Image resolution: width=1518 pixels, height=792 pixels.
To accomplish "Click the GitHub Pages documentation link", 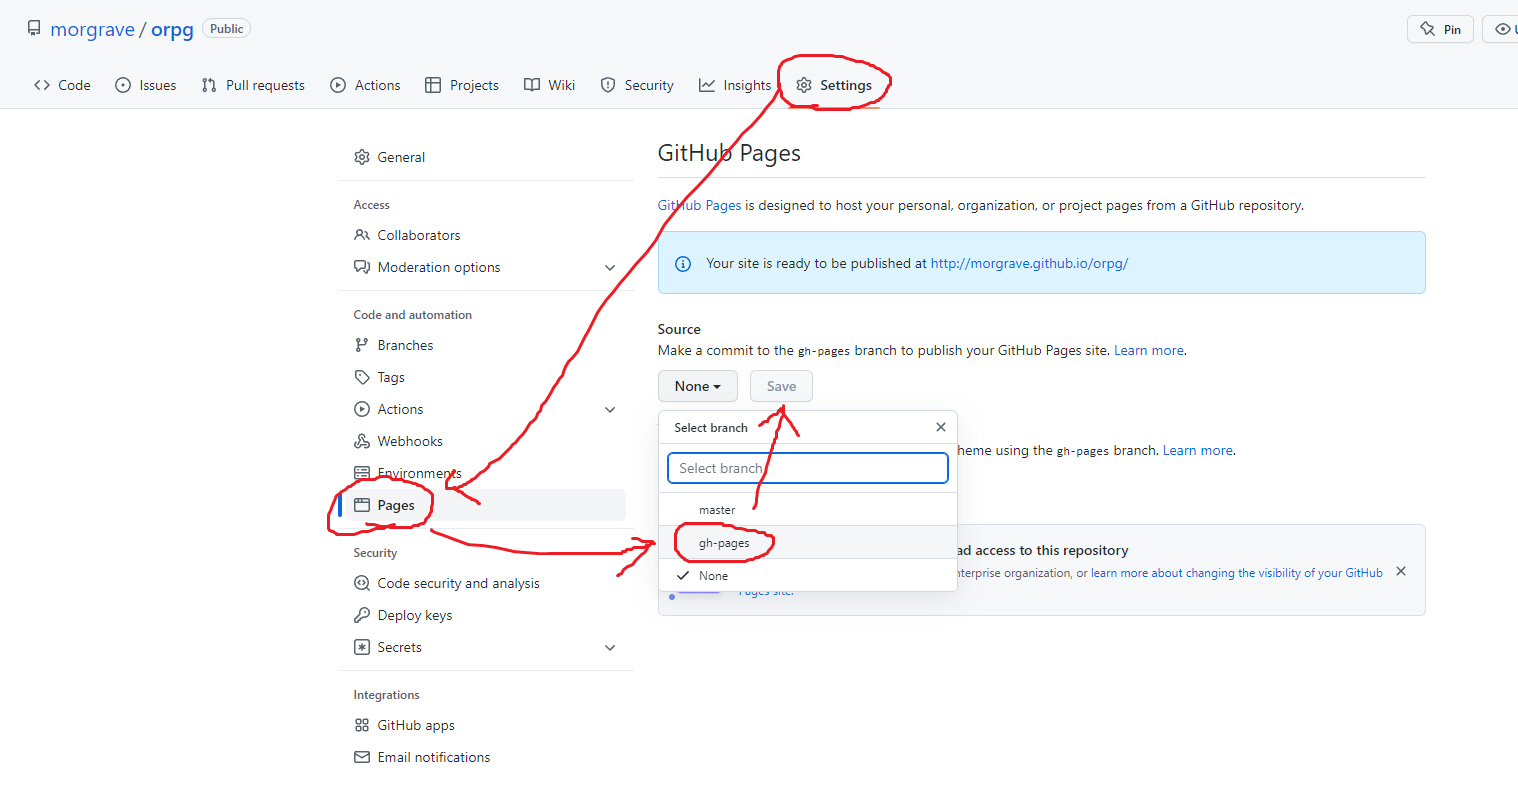I will (x=699, y=205).
